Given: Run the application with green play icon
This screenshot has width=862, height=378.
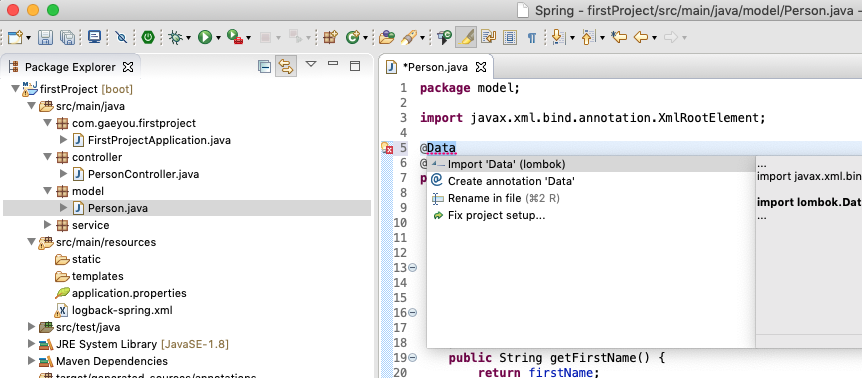Looking at the screenshot, I should 205,37.
